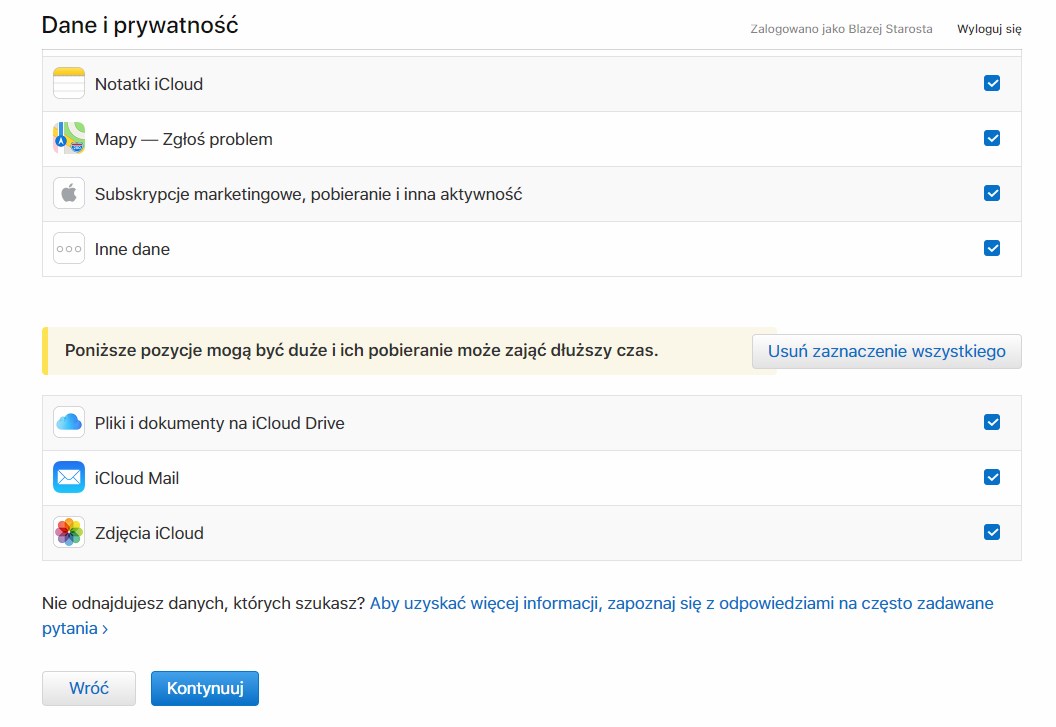The image size is (1056, 727).
Task: Click the Zdjęcia iCloud photos flower icon
Action: (x=69, y=532)
